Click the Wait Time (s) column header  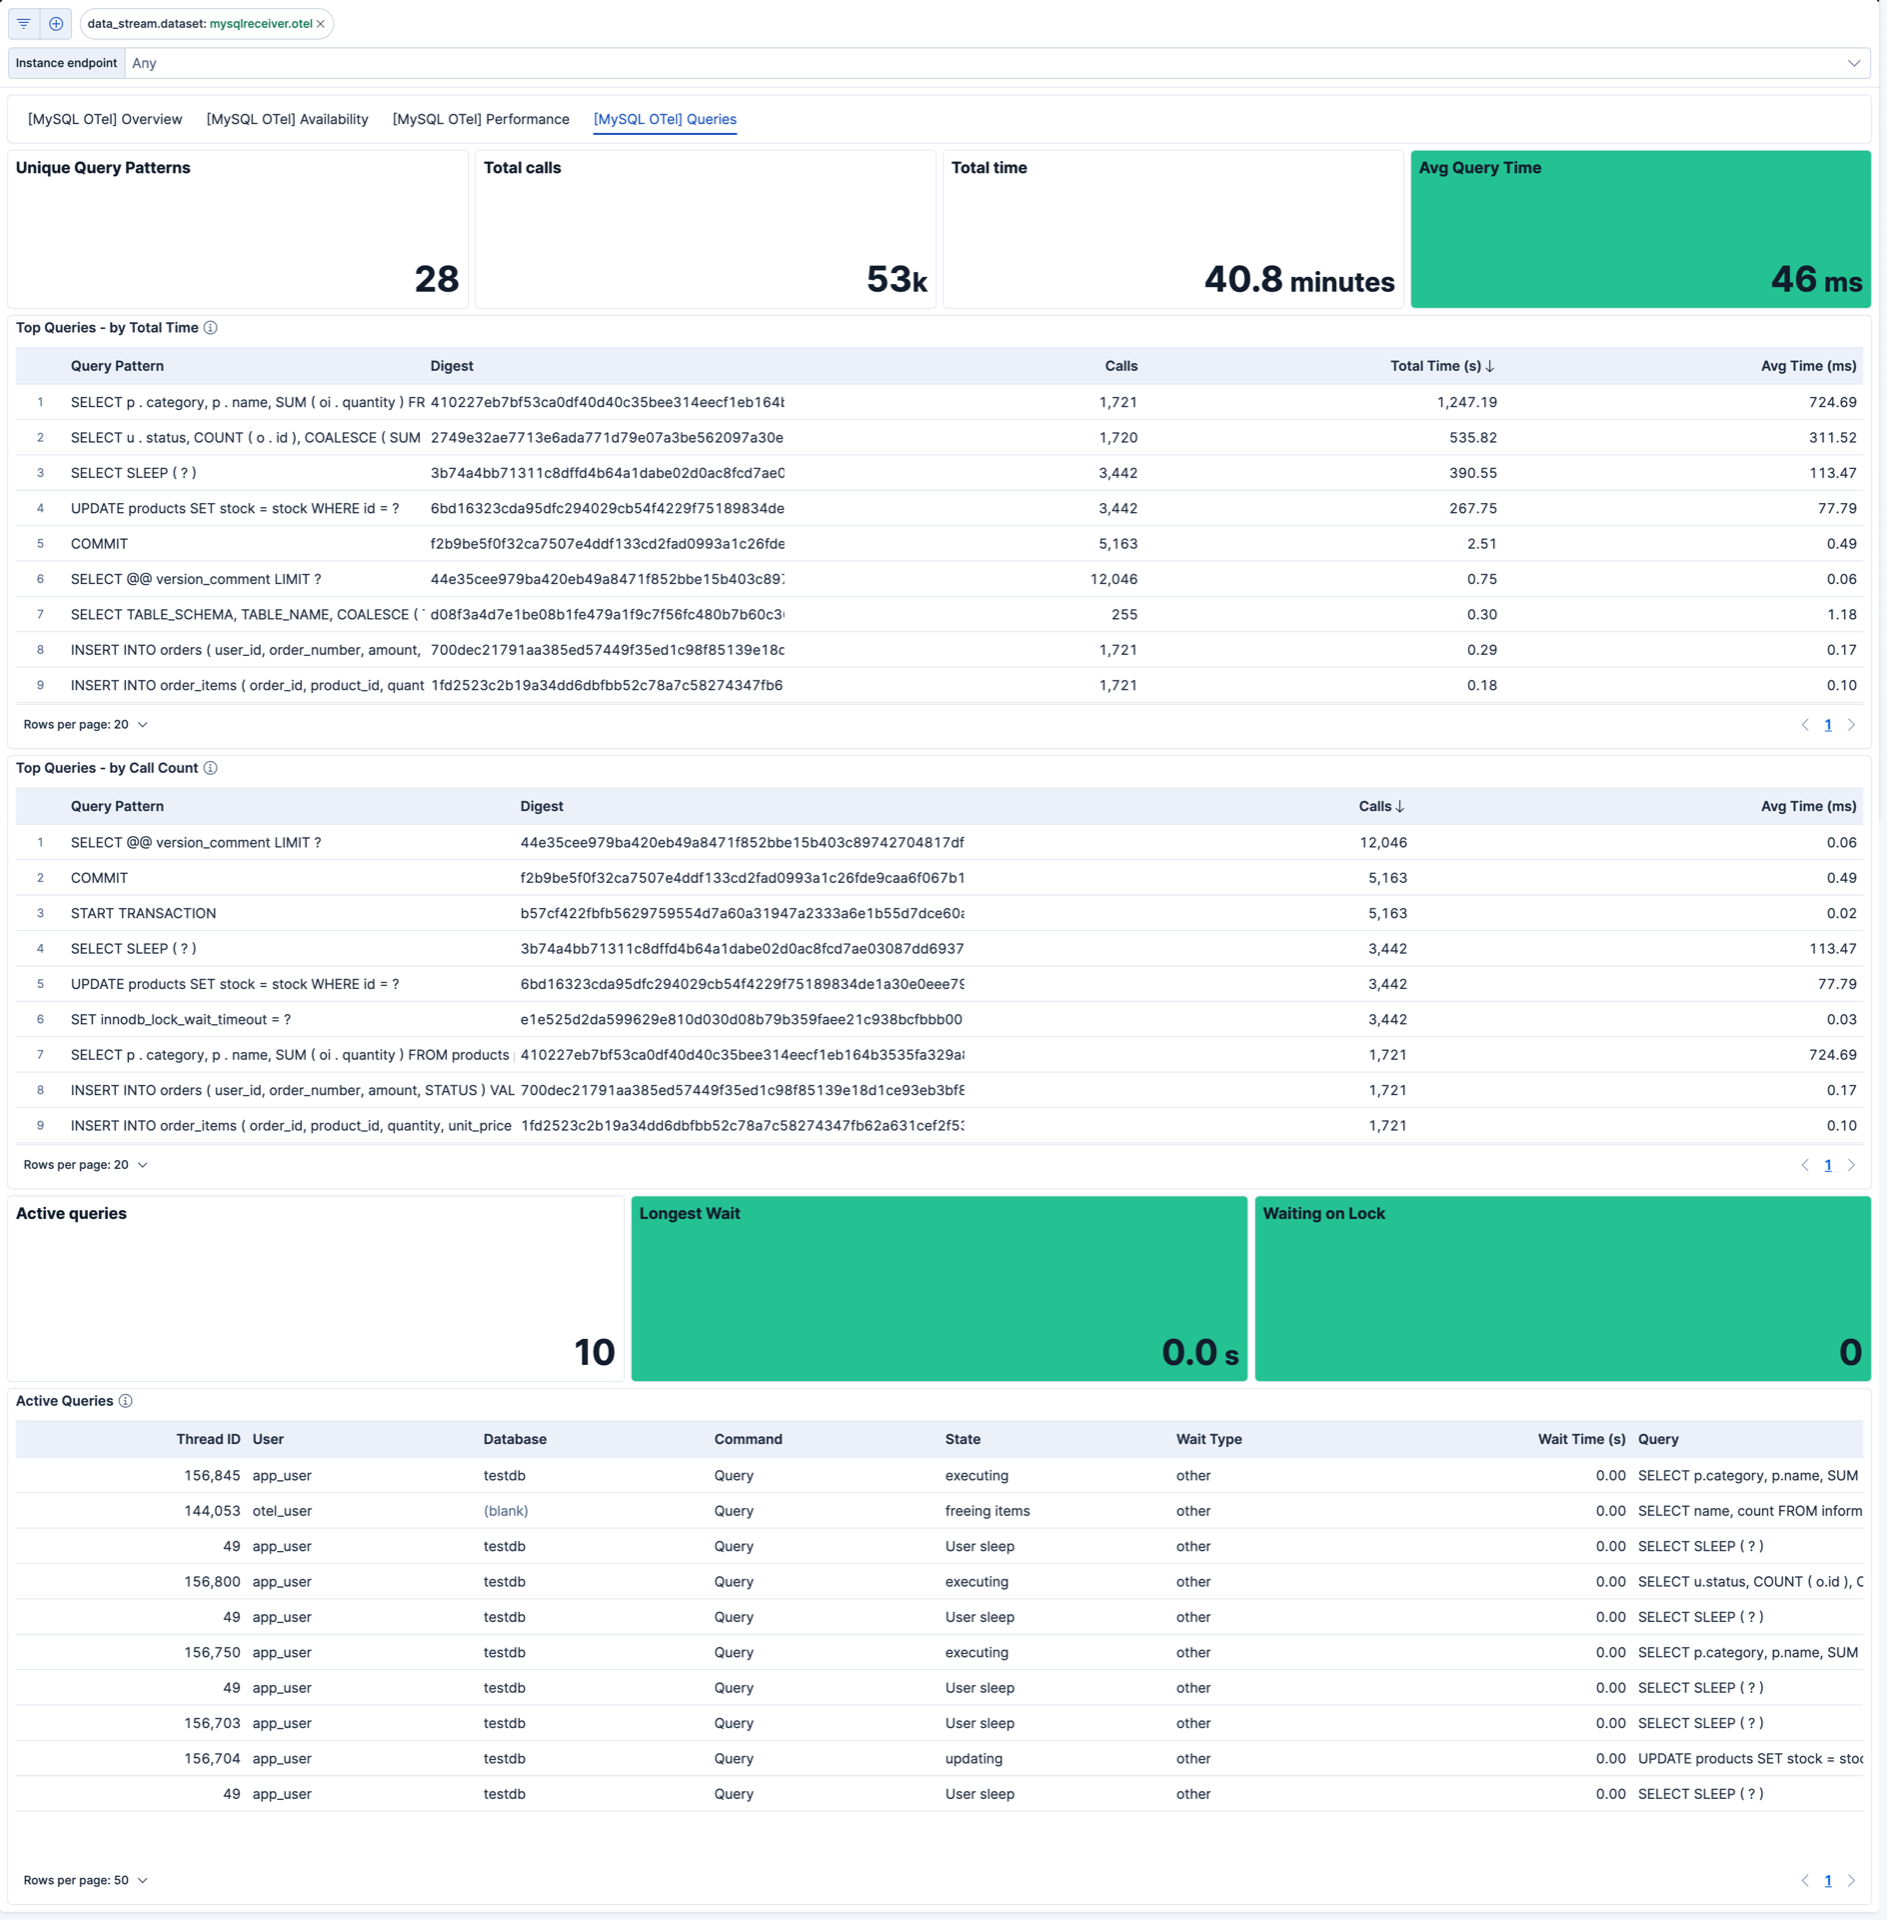pos(1581,1439)
